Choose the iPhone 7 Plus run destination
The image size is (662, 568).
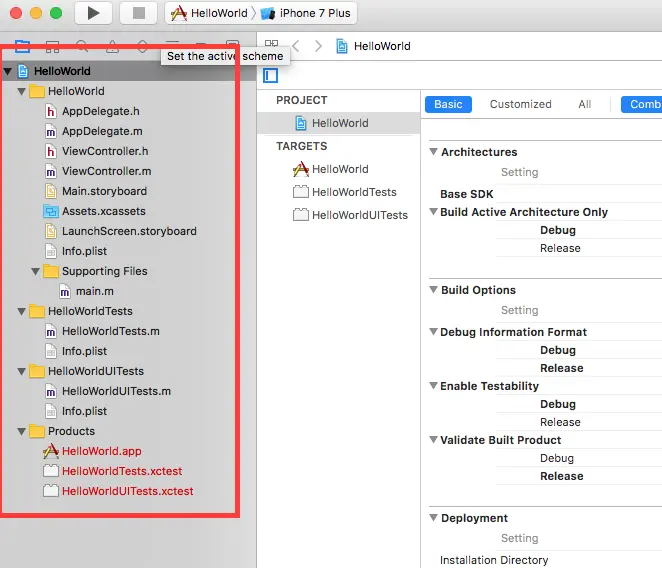pos(306,13)
